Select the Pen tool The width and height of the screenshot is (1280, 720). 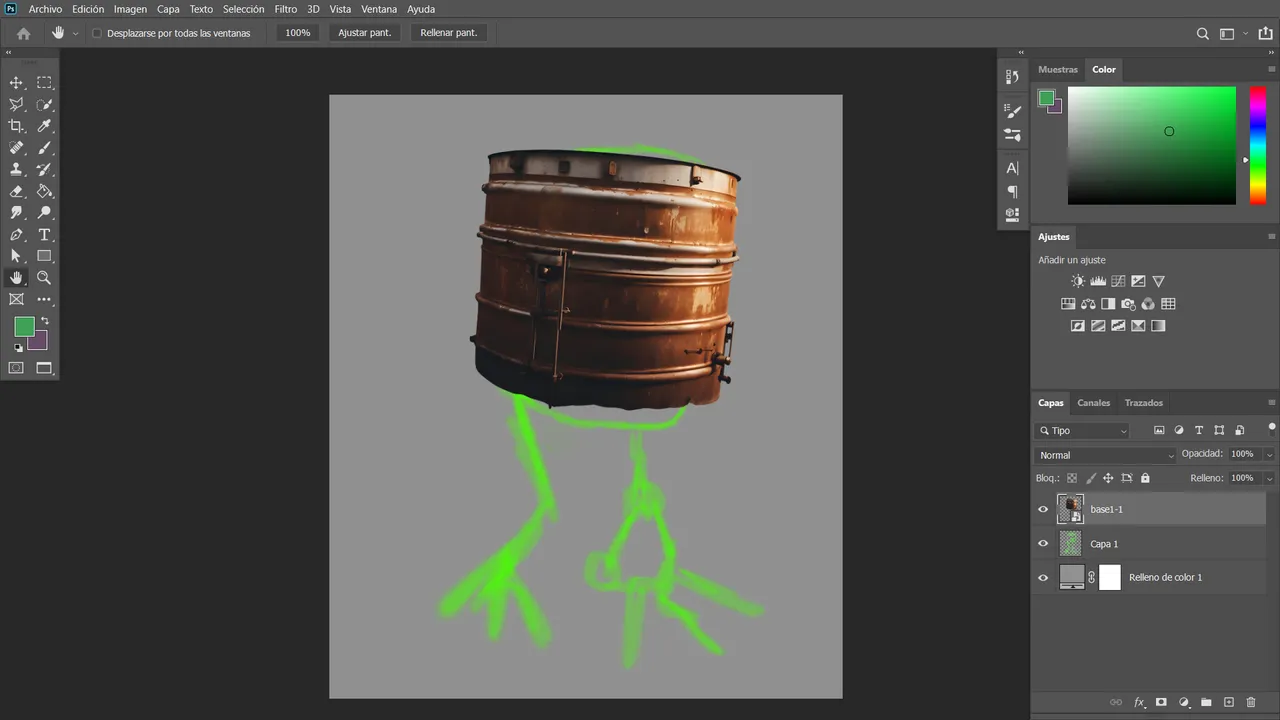(16, 235)
